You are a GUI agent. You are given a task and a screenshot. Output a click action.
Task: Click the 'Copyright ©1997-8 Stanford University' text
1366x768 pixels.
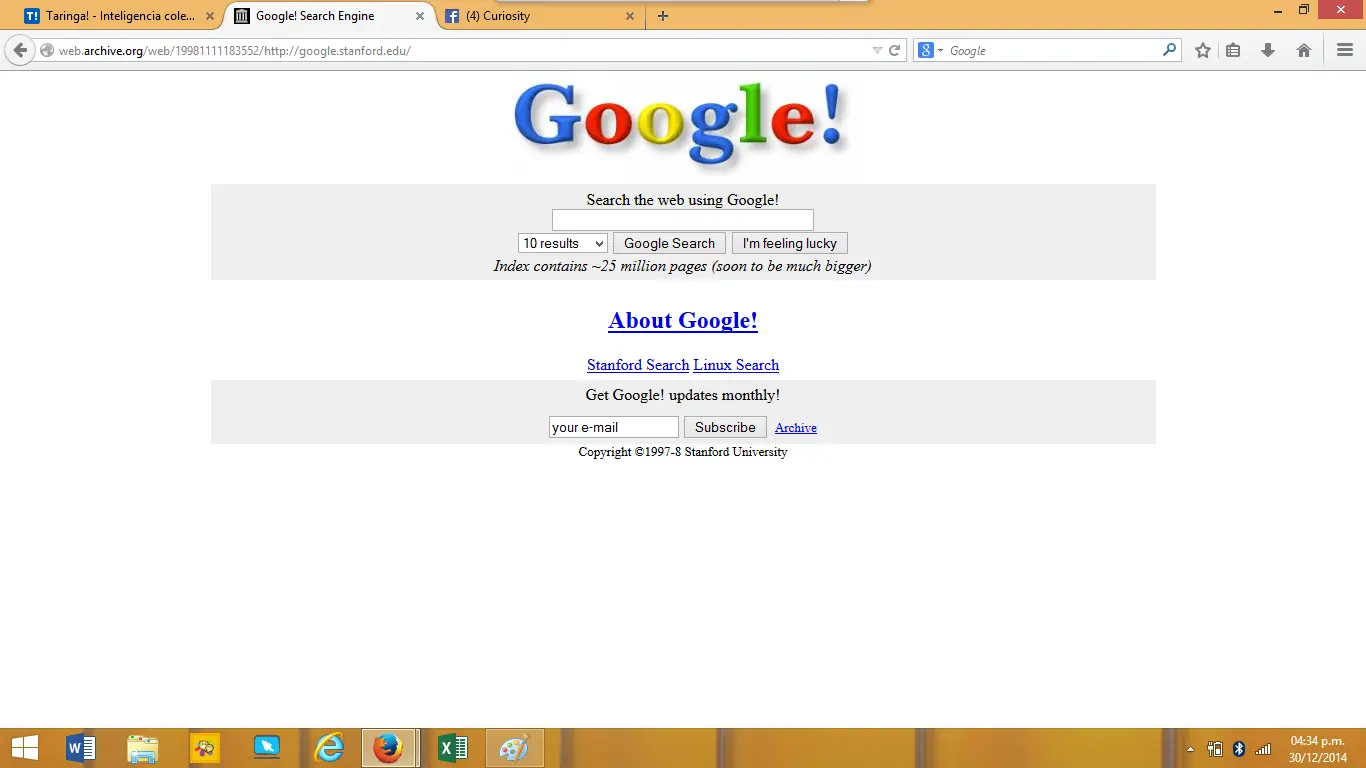(683, 452)
